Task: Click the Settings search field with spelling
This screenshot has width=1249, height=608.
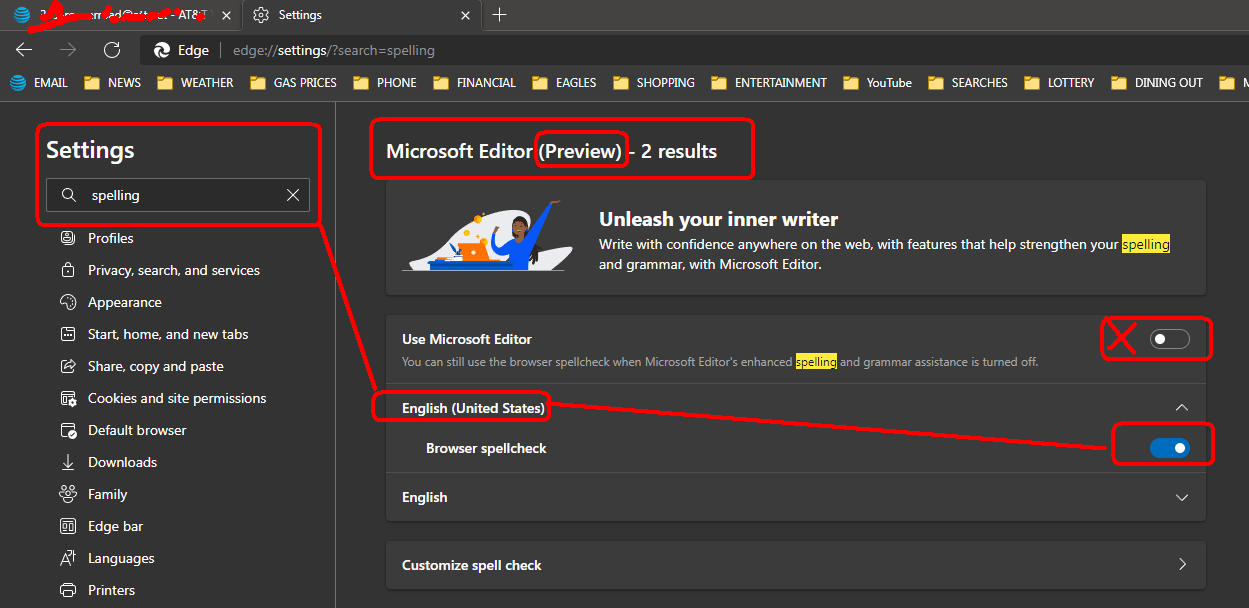Action: click(x=178, y=195)
